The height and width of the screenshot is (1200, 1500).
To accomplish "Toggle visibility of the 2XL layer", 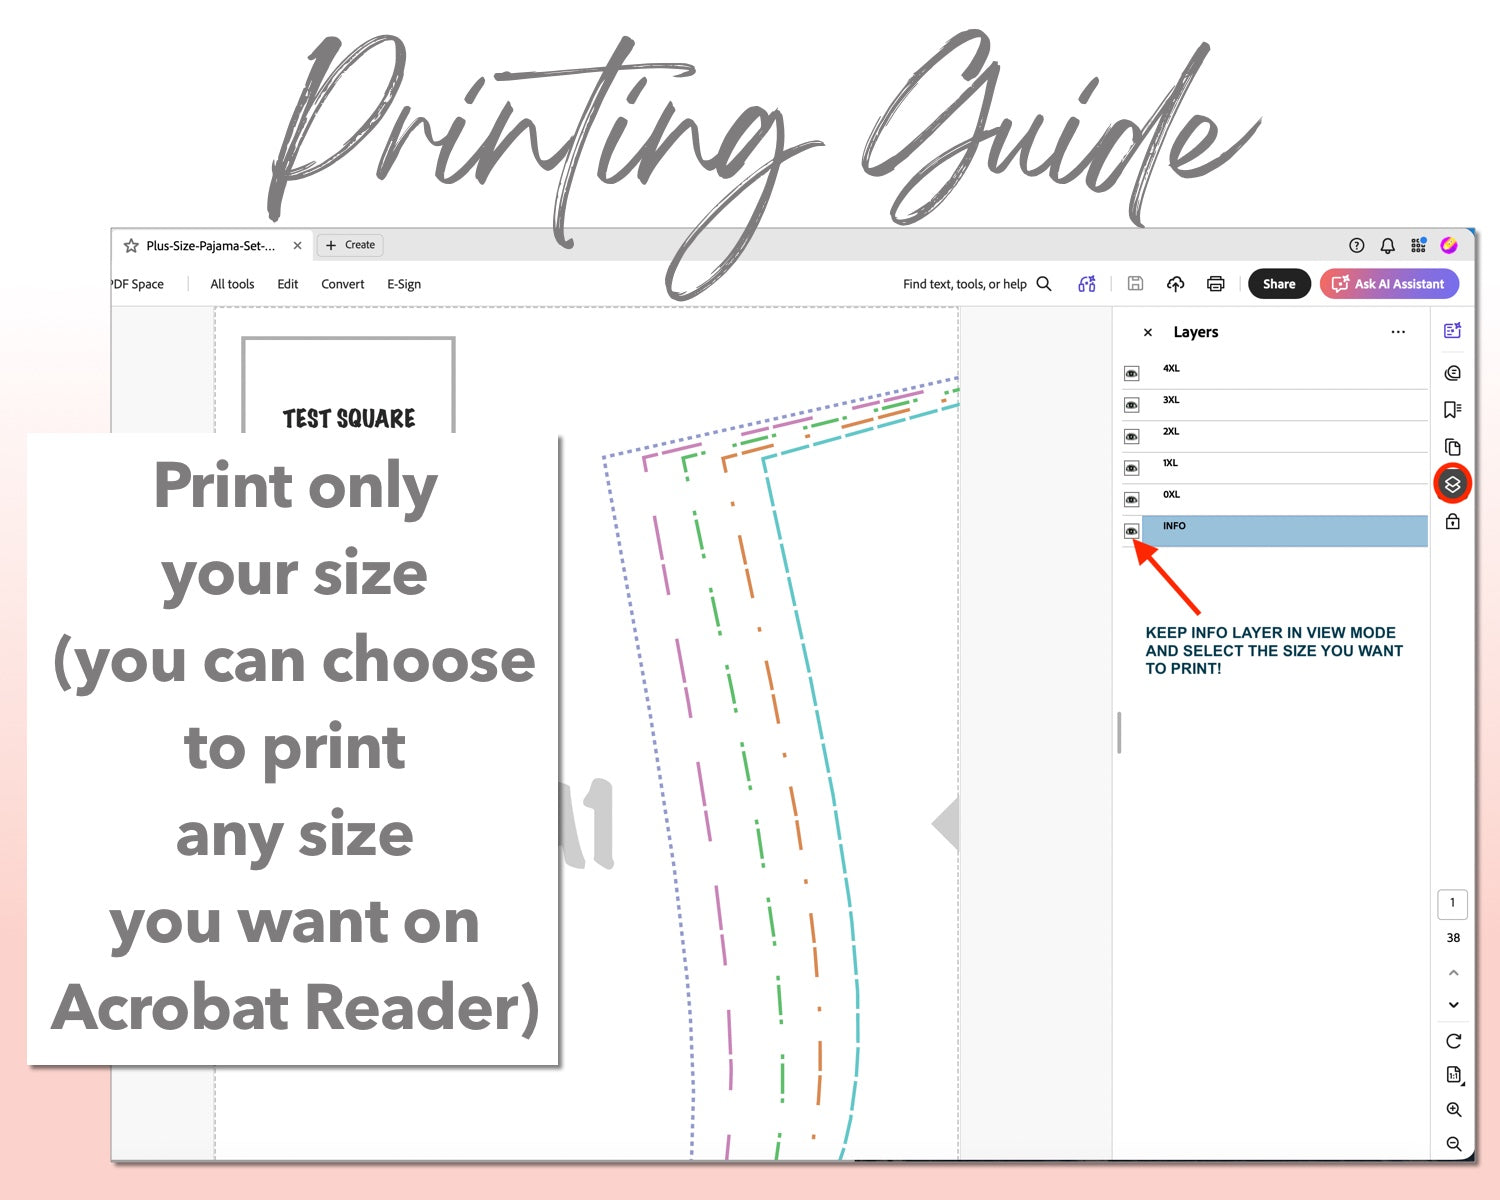I will [1131, 437].
